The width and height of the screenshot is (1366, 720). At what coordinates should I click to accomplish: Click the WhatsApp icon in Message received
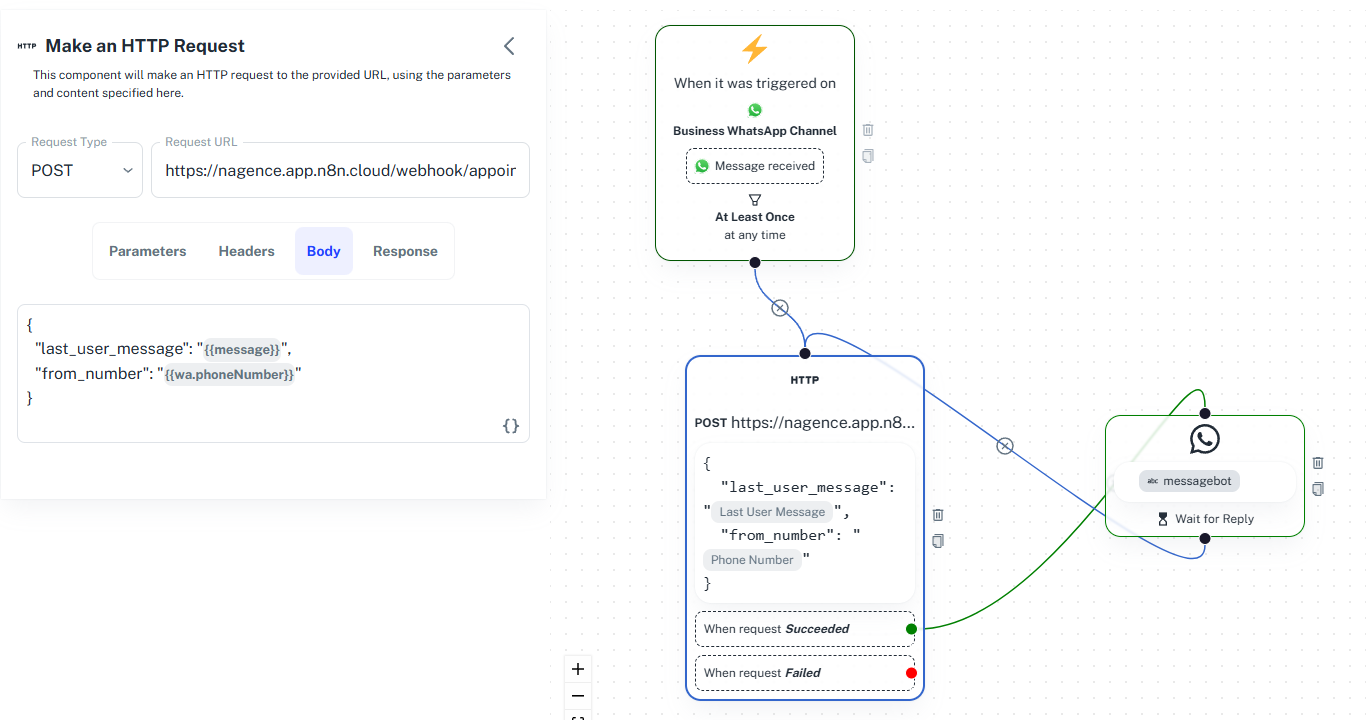coord(702,166)
